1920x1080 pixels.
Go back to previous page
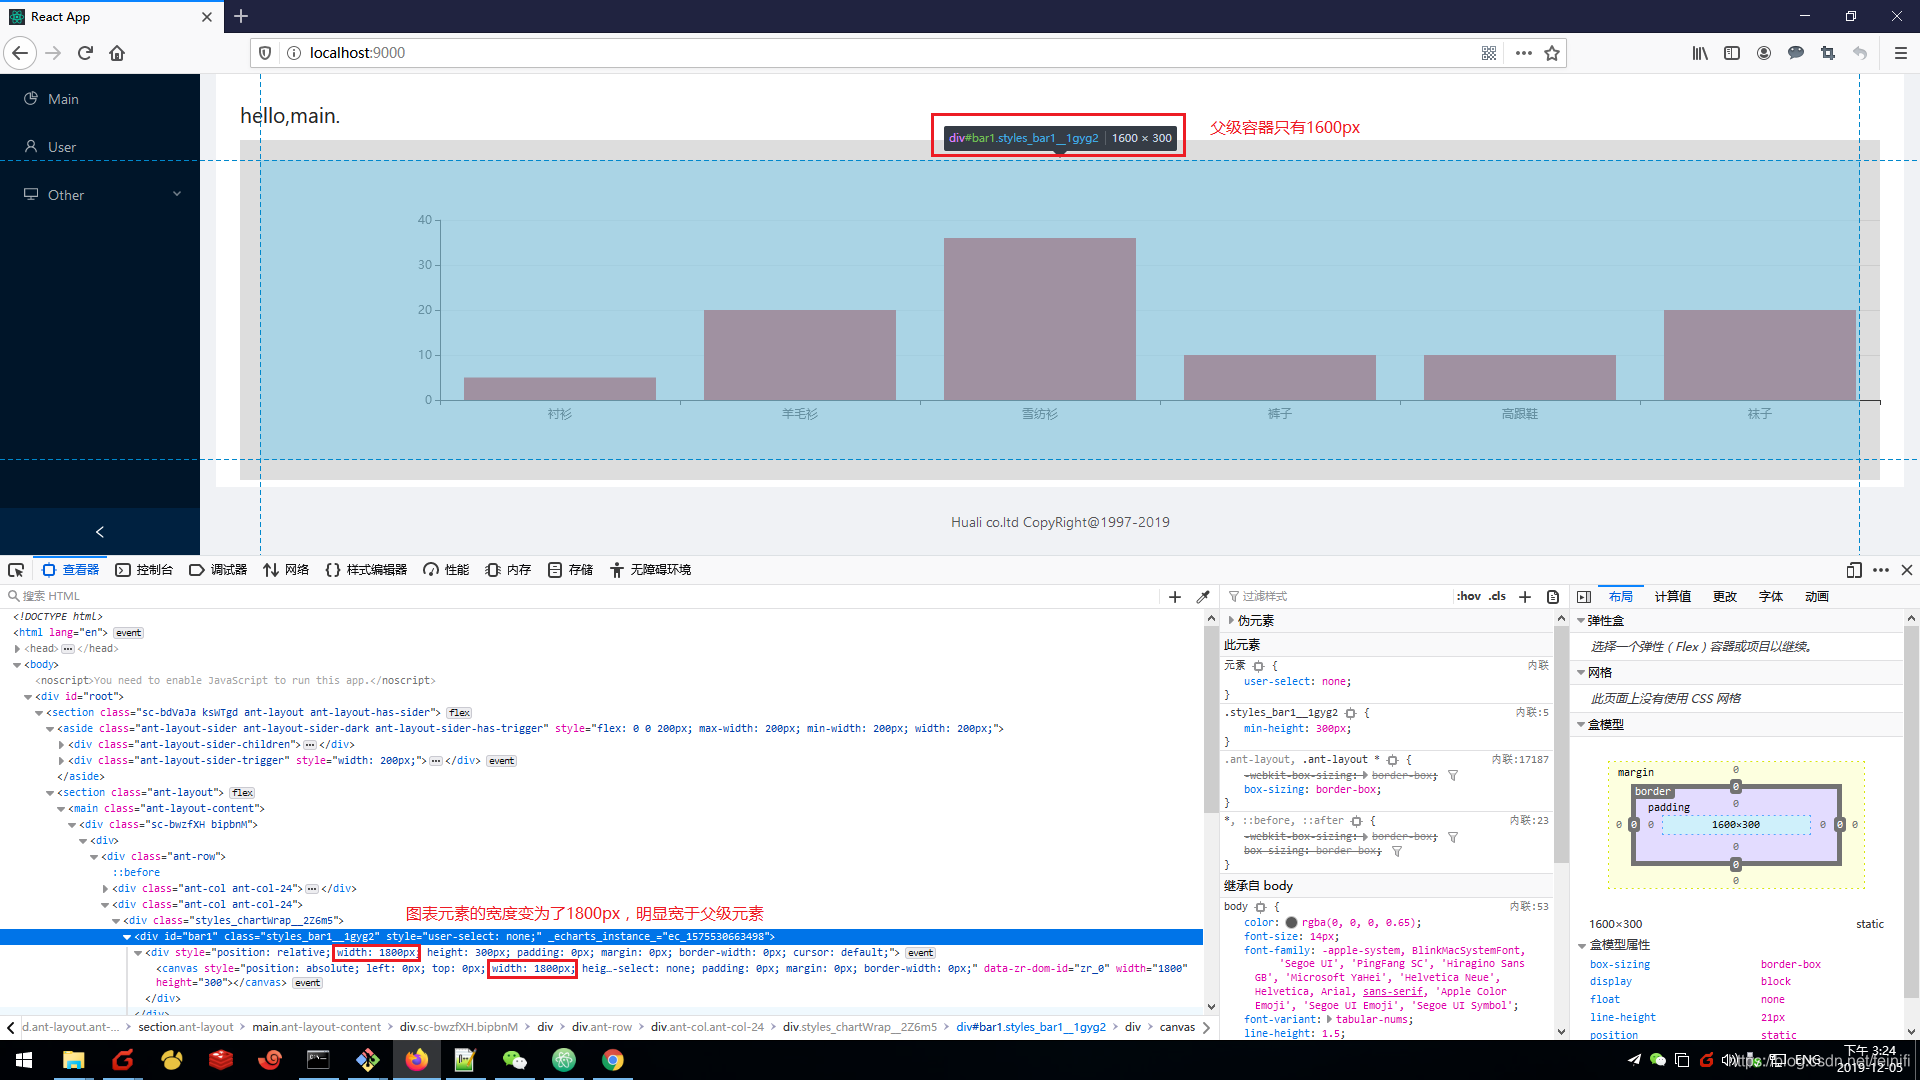pos(20,53)
